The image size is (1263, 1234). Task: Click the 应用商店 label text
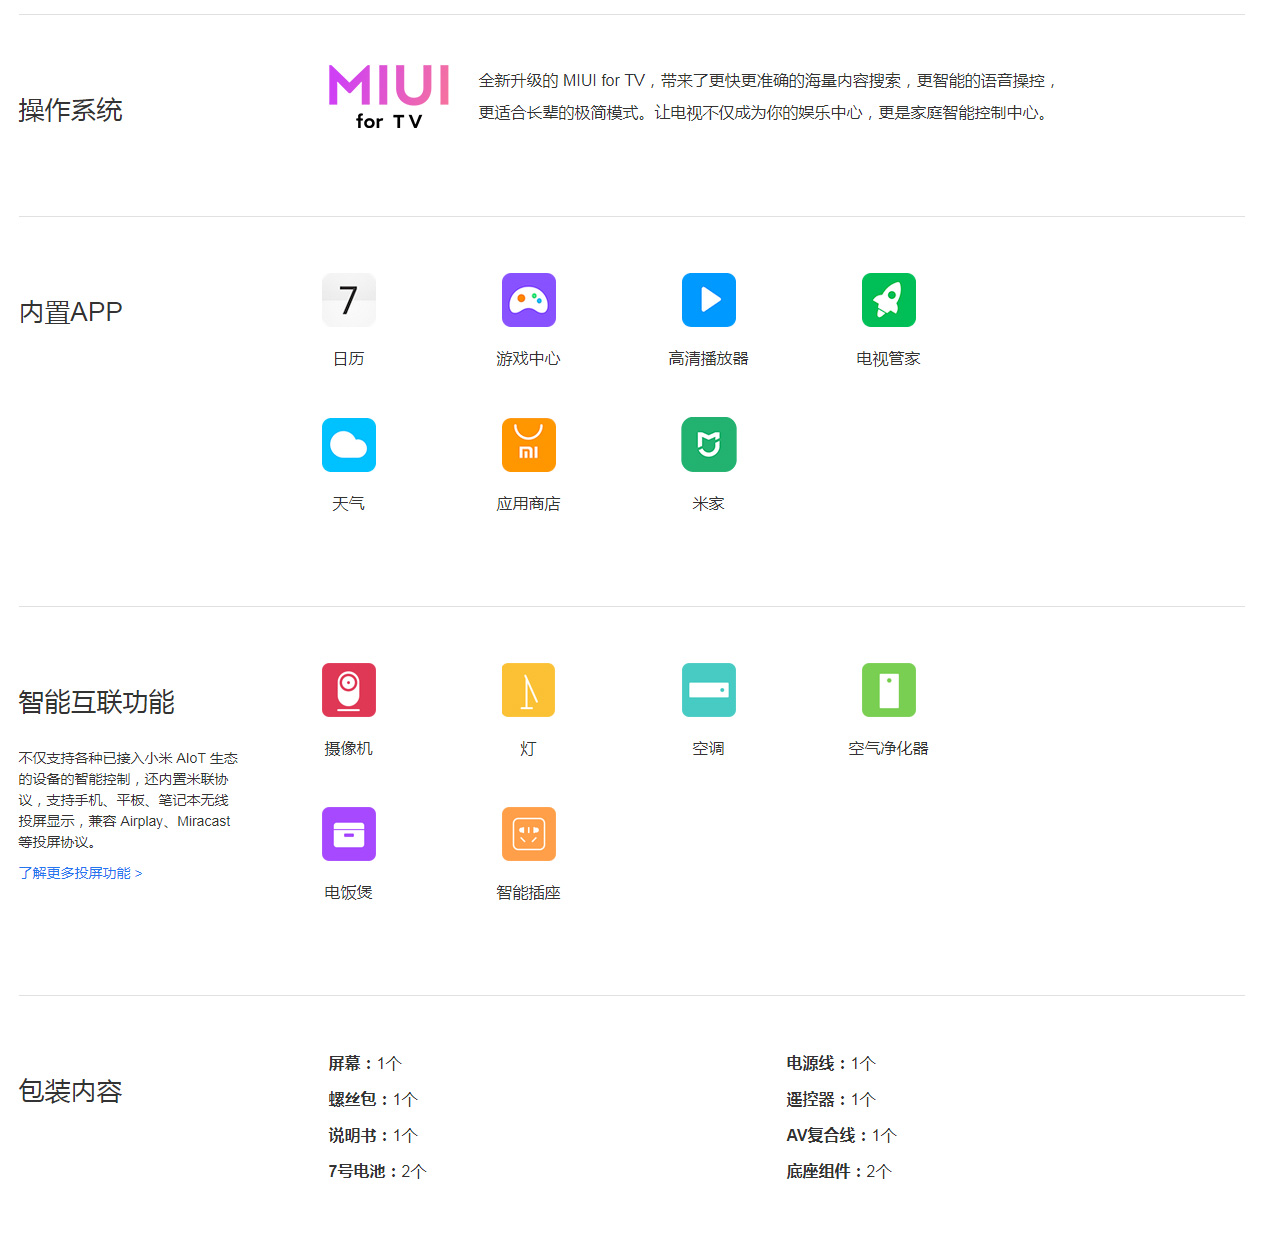(529, 503)
